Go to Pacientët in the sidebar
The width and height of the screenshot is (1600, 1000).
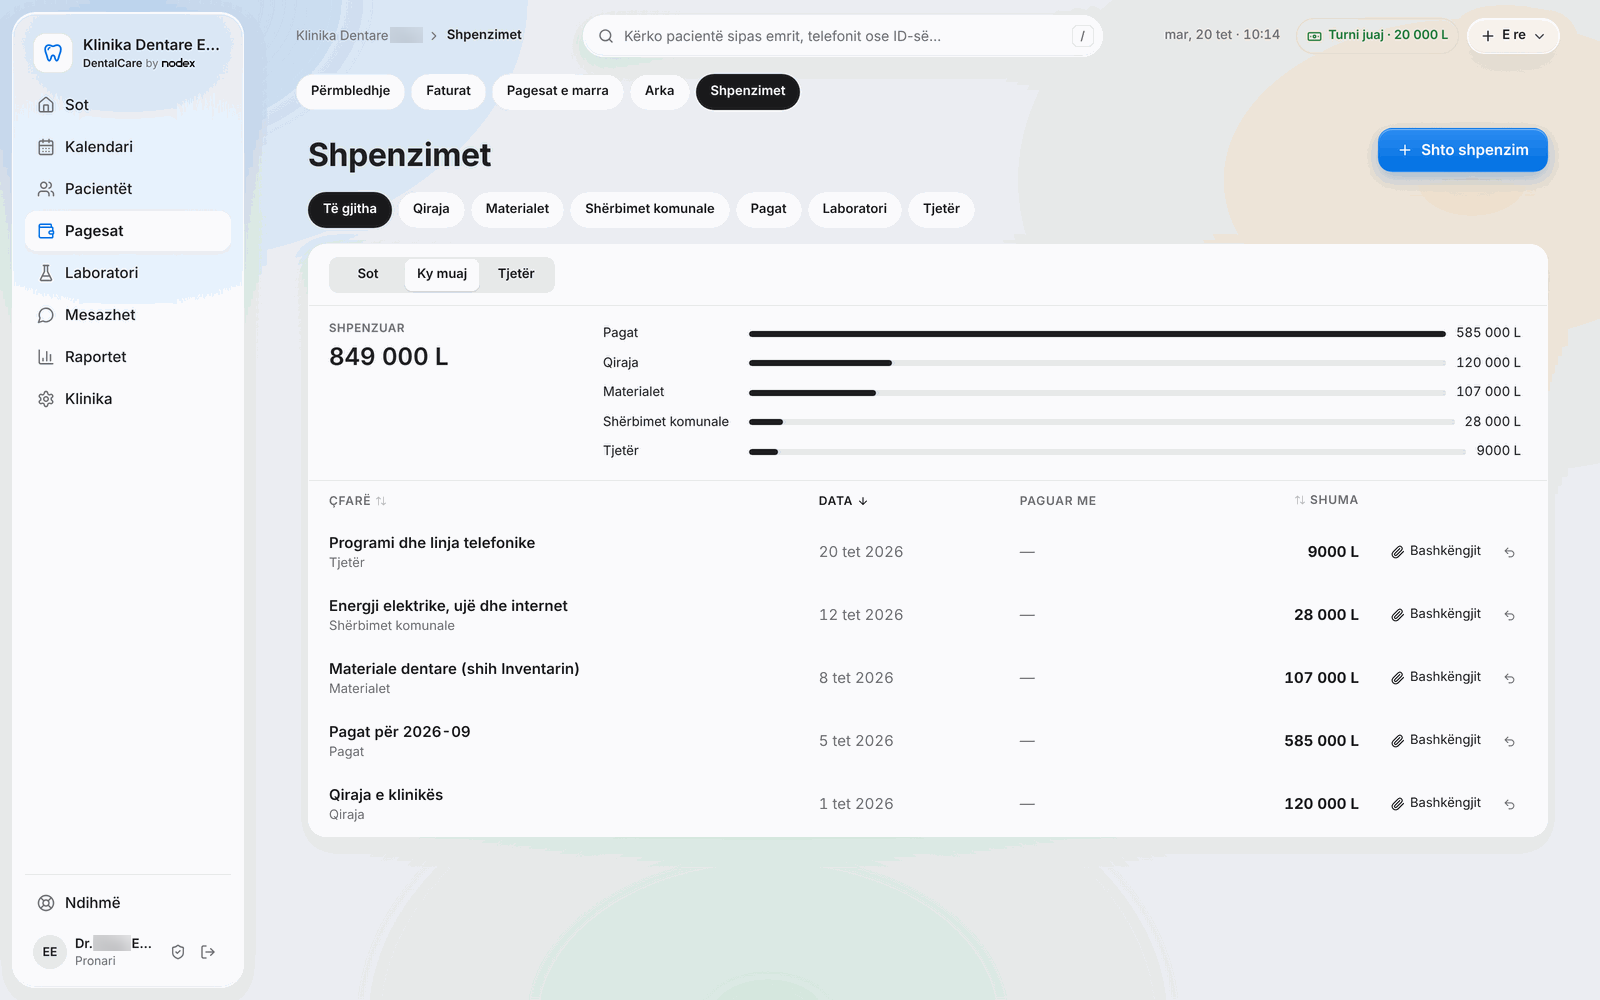pos(128,189)
